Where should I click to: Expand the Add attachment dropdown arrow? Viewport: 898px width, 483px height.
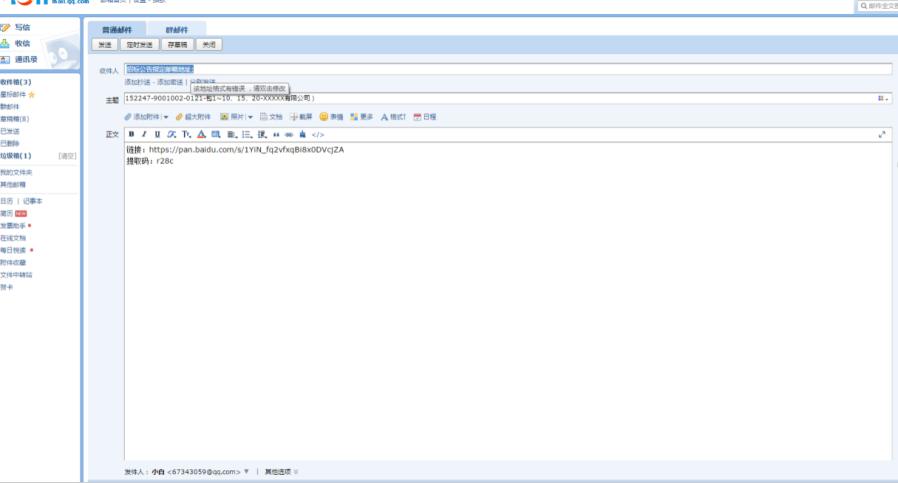166,117
